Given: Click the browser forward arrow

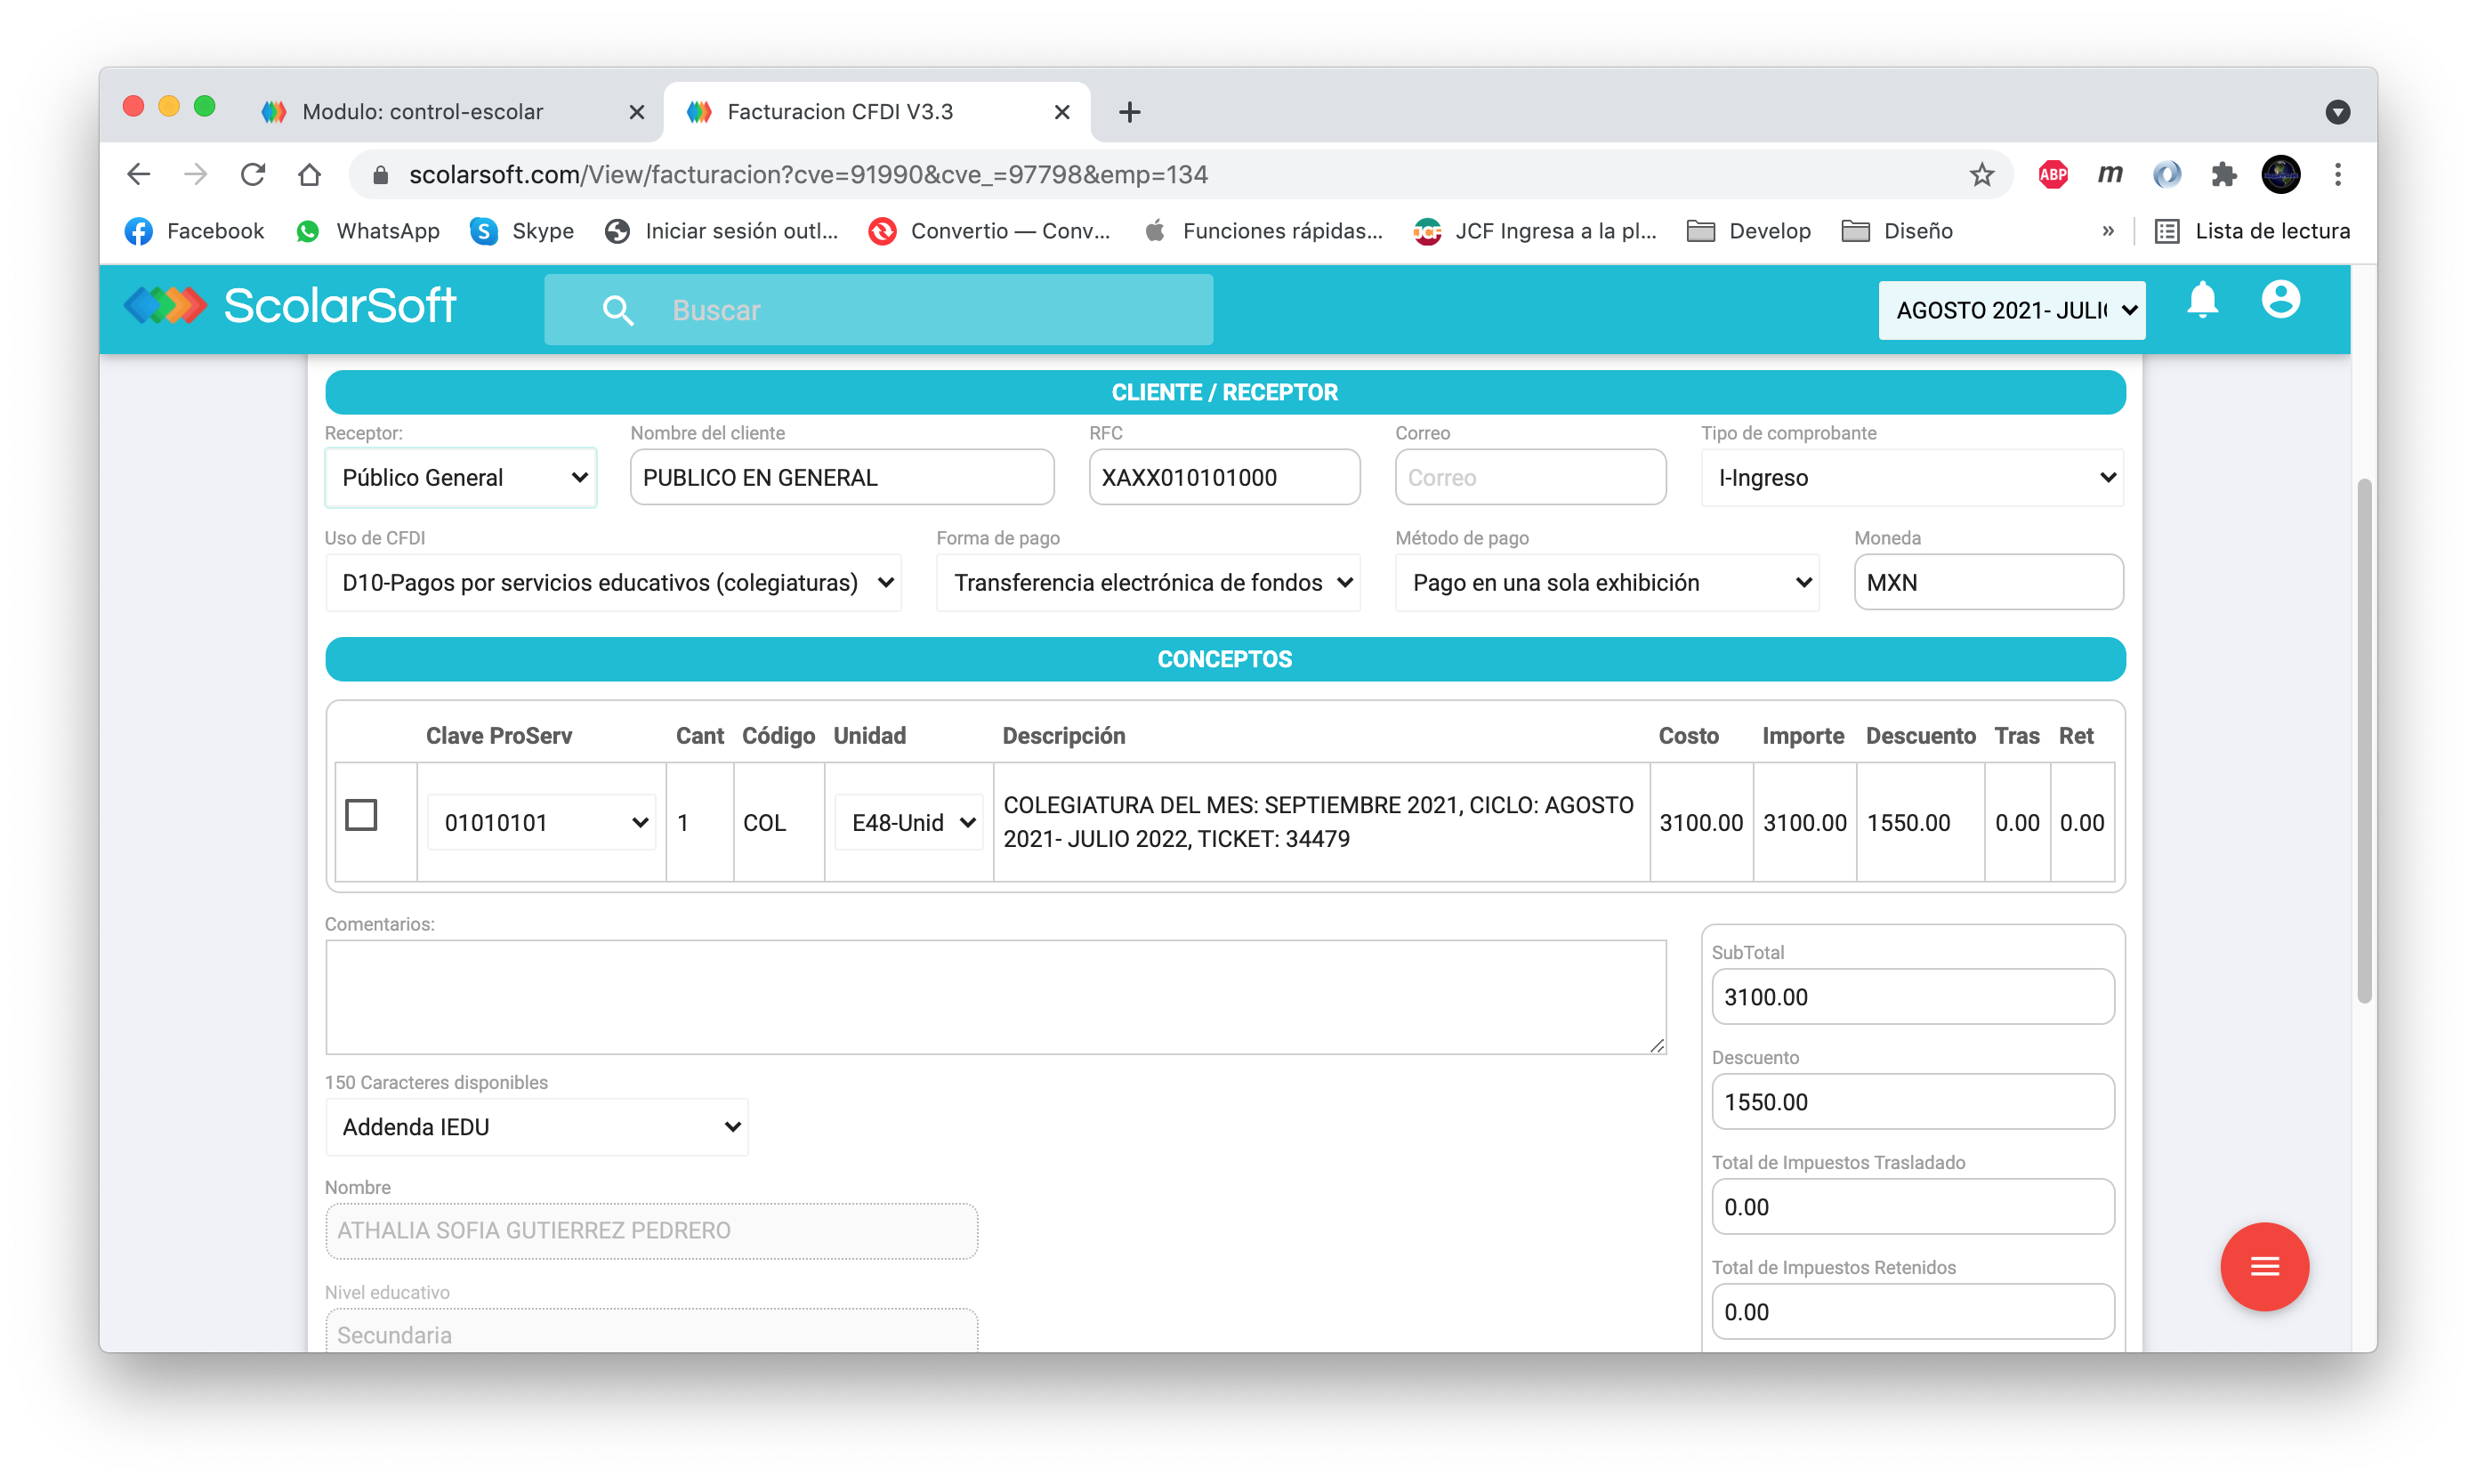Looking at the screenshot, I should [x=195, y=174].
